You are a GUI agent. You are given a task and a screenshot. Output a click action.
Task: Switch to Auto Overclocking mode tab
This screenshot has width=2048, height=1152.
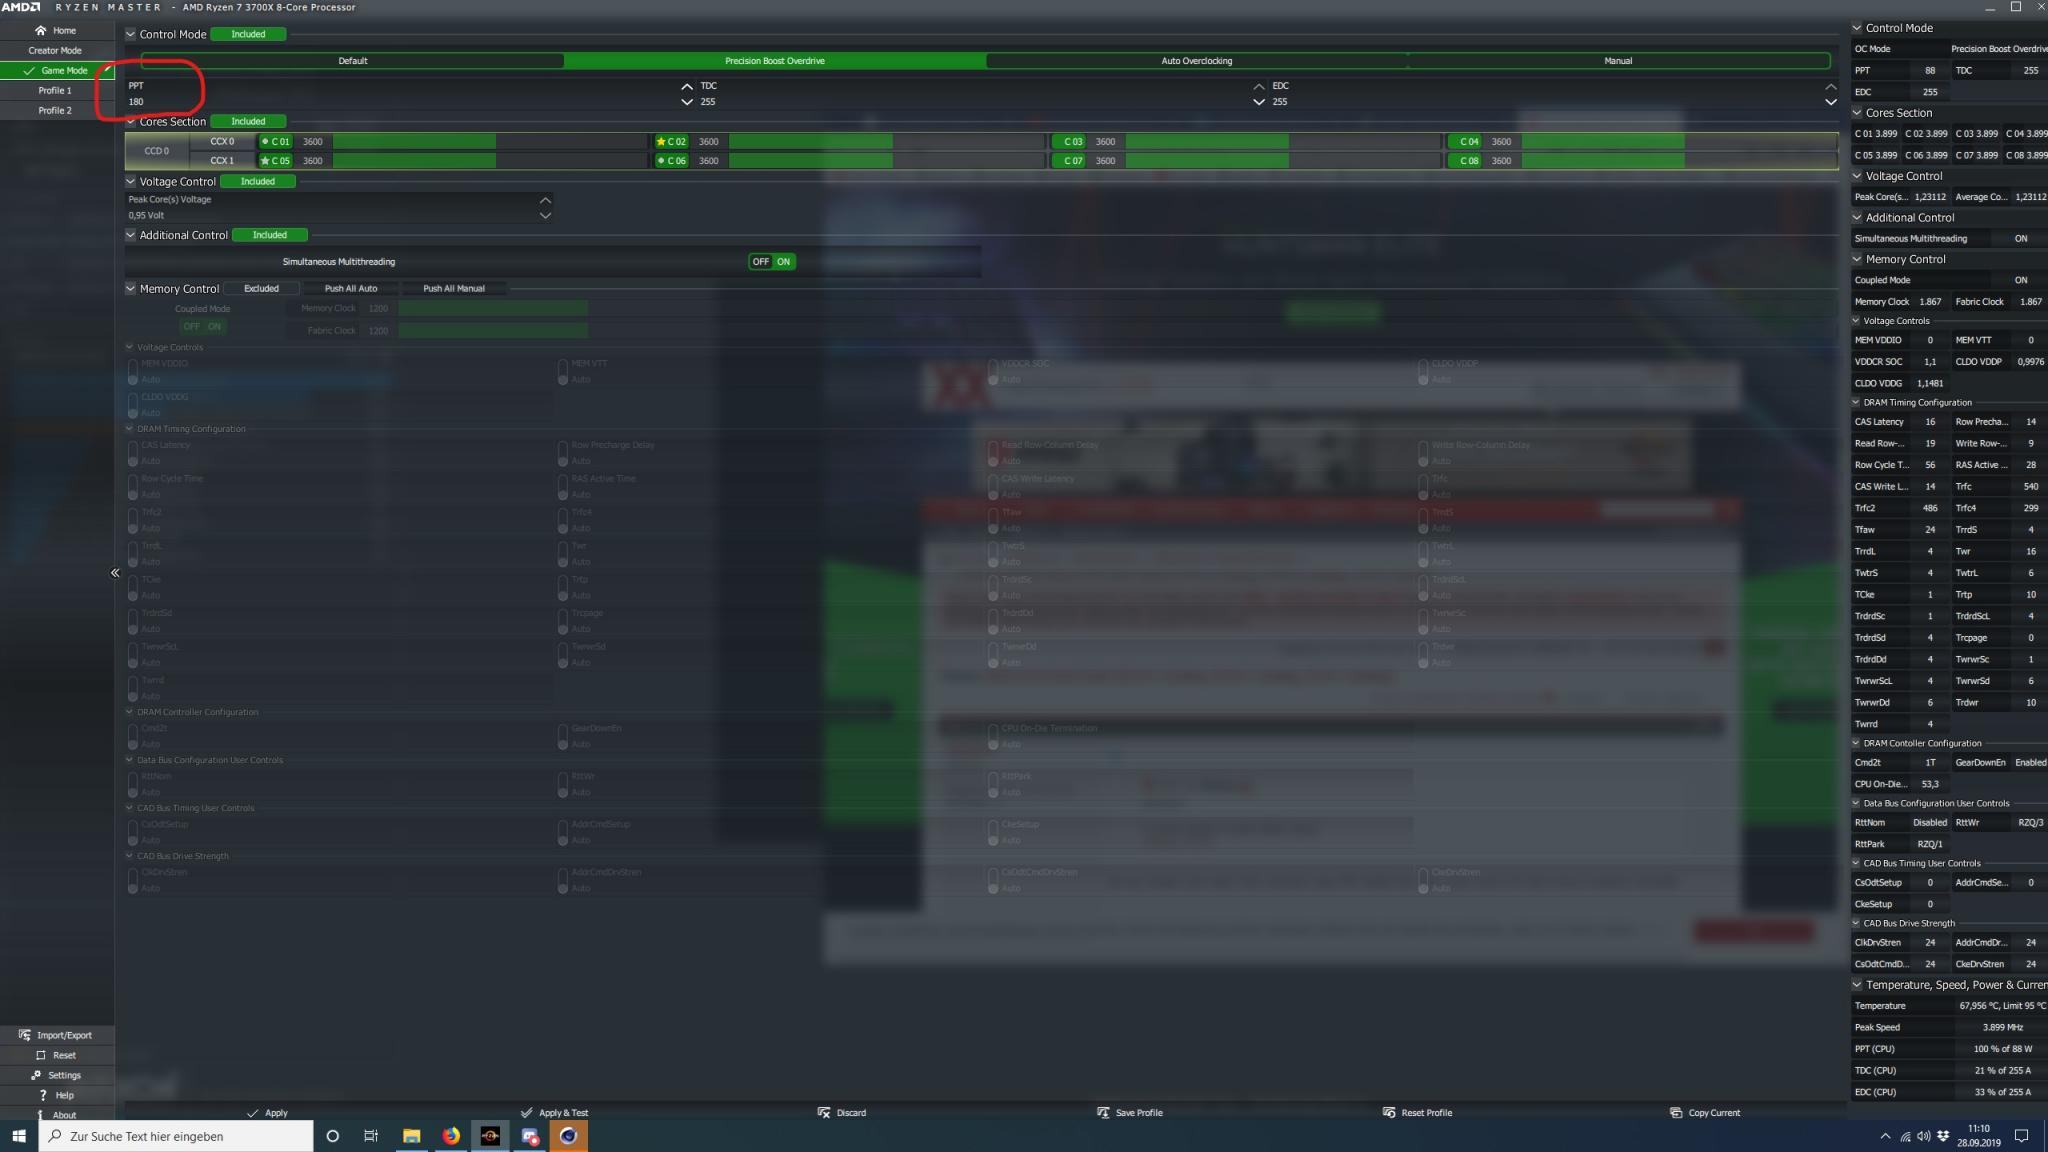[x=1196, y=61]
